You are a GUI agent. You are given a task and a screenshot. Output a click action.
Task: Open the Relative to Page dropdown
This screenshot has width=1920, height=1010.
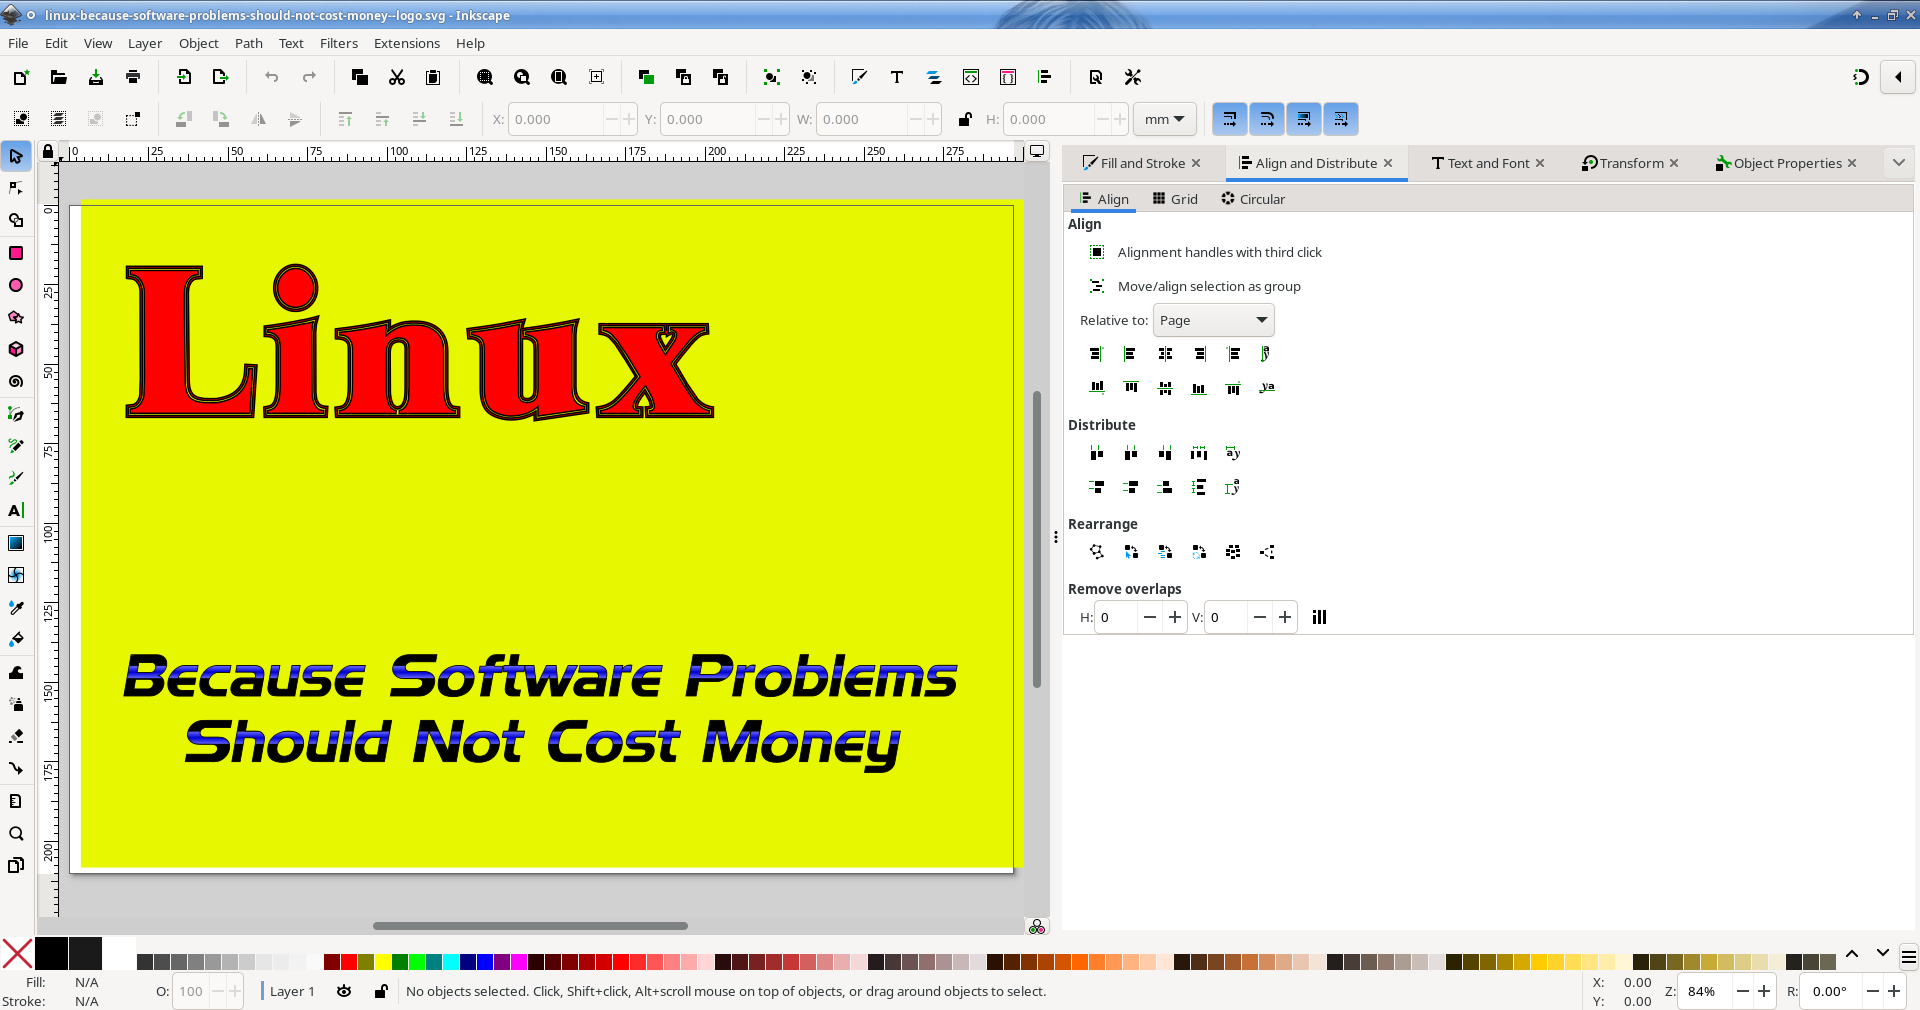pos(1214,320)
